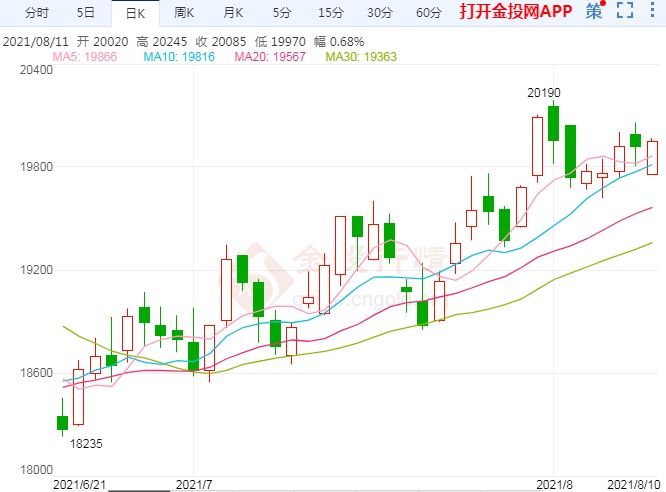Click the green candlestick above the 18235 label
Image resolution: width=666 pixels, height=492 pixels.
click(x=62, y=422)
